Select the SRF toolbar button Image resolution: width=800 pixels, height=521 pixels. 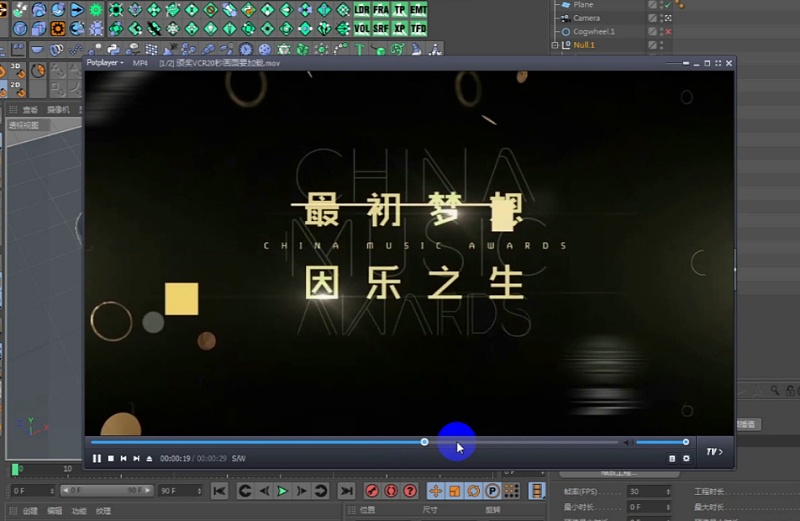(381, 28)
